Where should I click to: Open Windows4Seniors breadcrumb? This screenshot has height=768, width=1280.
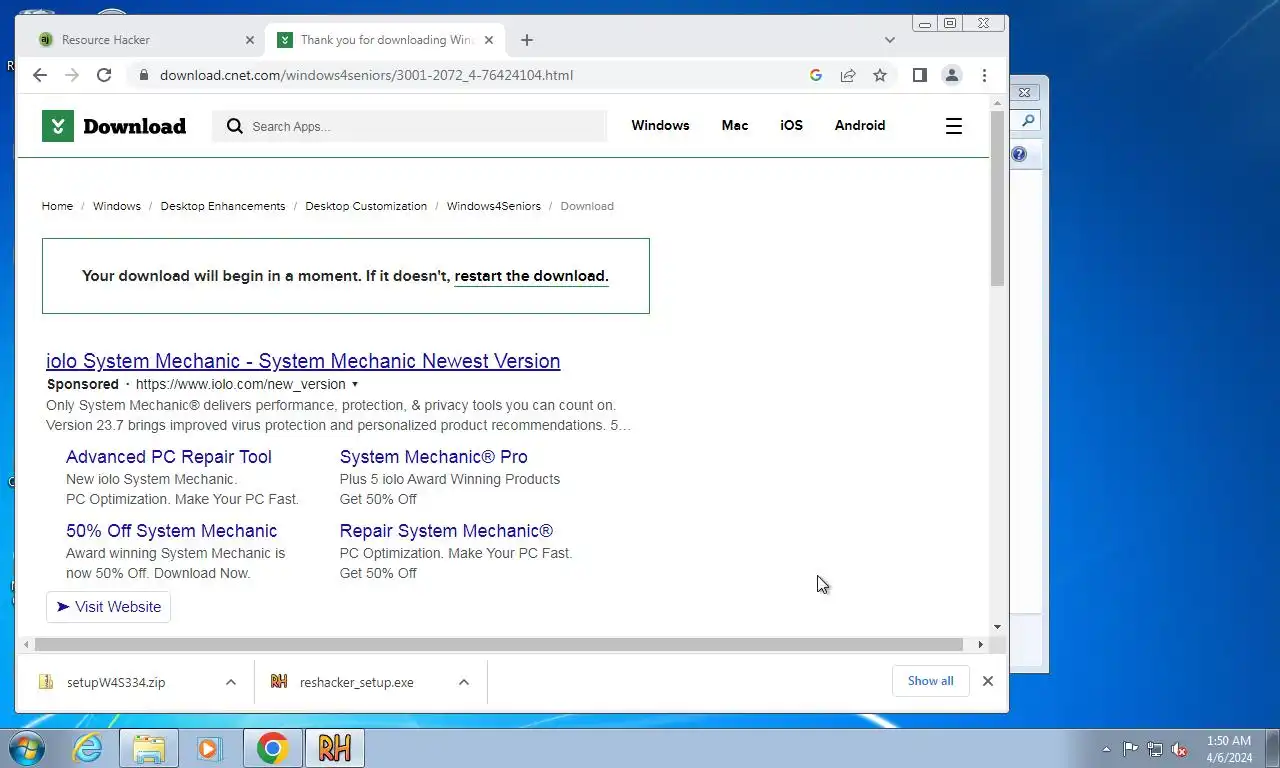pyautogui.click(x=494, y=206)
